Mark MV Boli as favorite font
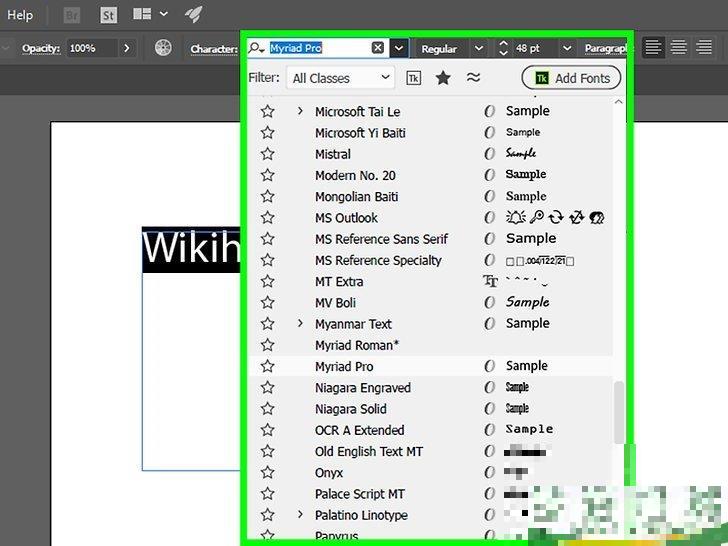 (267, 303)
